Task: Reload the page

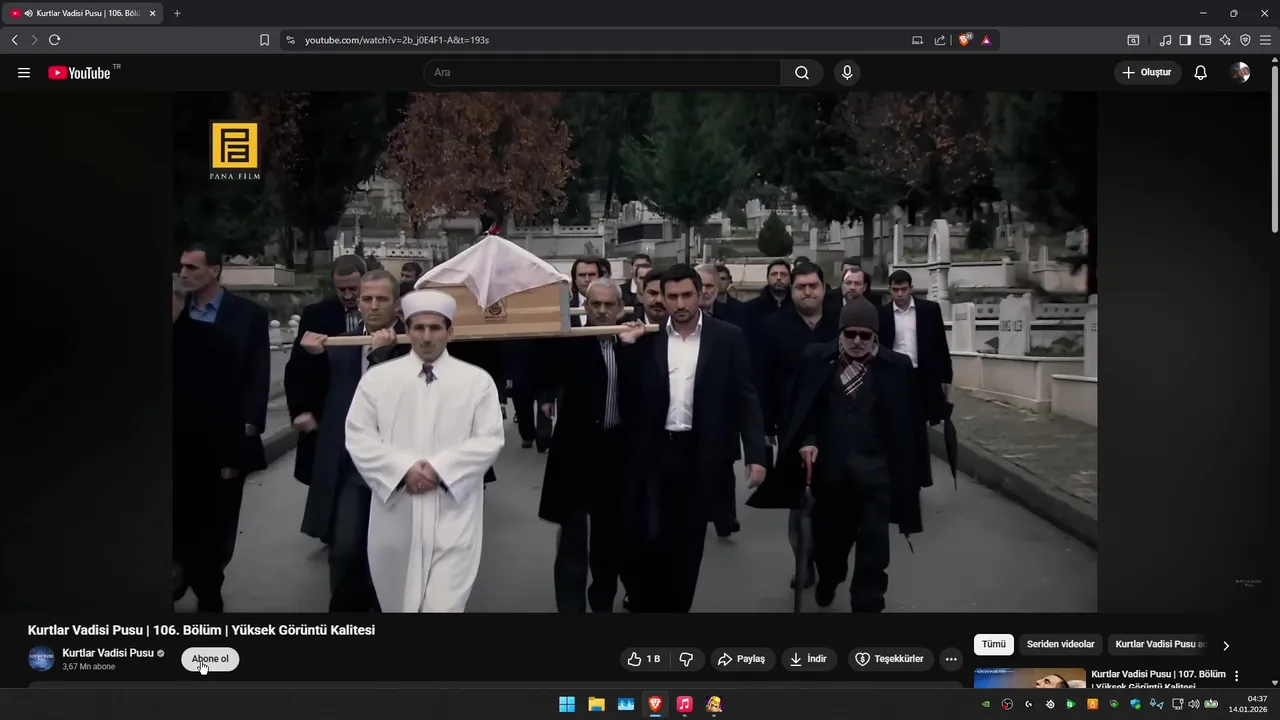Action: coord(54,40)
